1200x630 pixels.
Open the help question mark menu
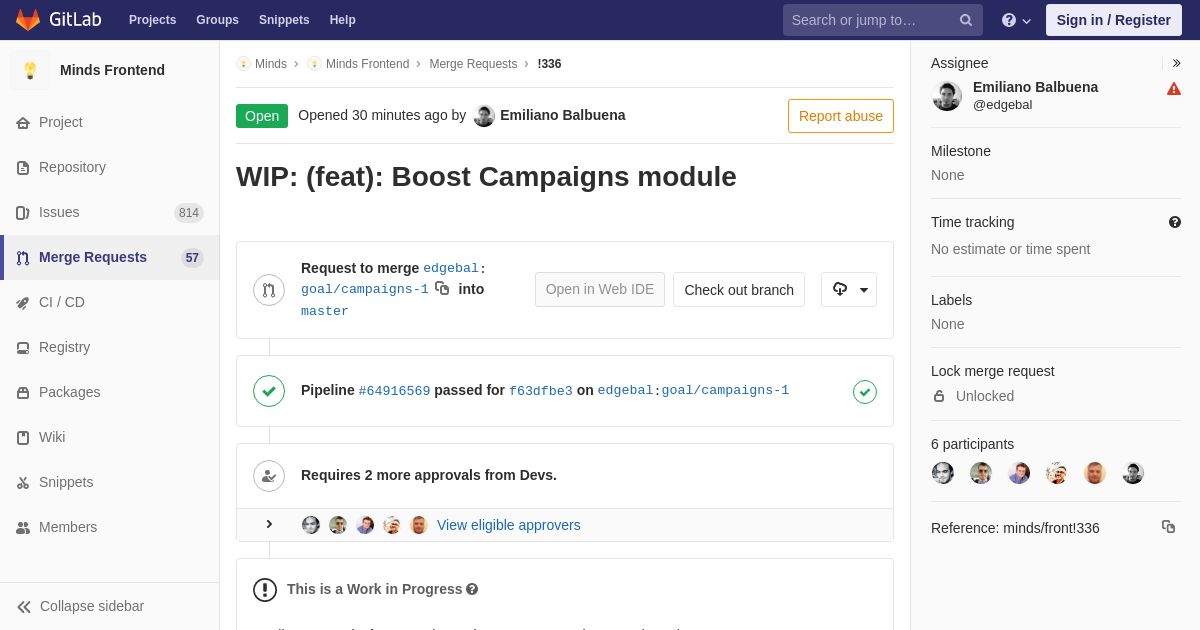(x=1016, y=20)
